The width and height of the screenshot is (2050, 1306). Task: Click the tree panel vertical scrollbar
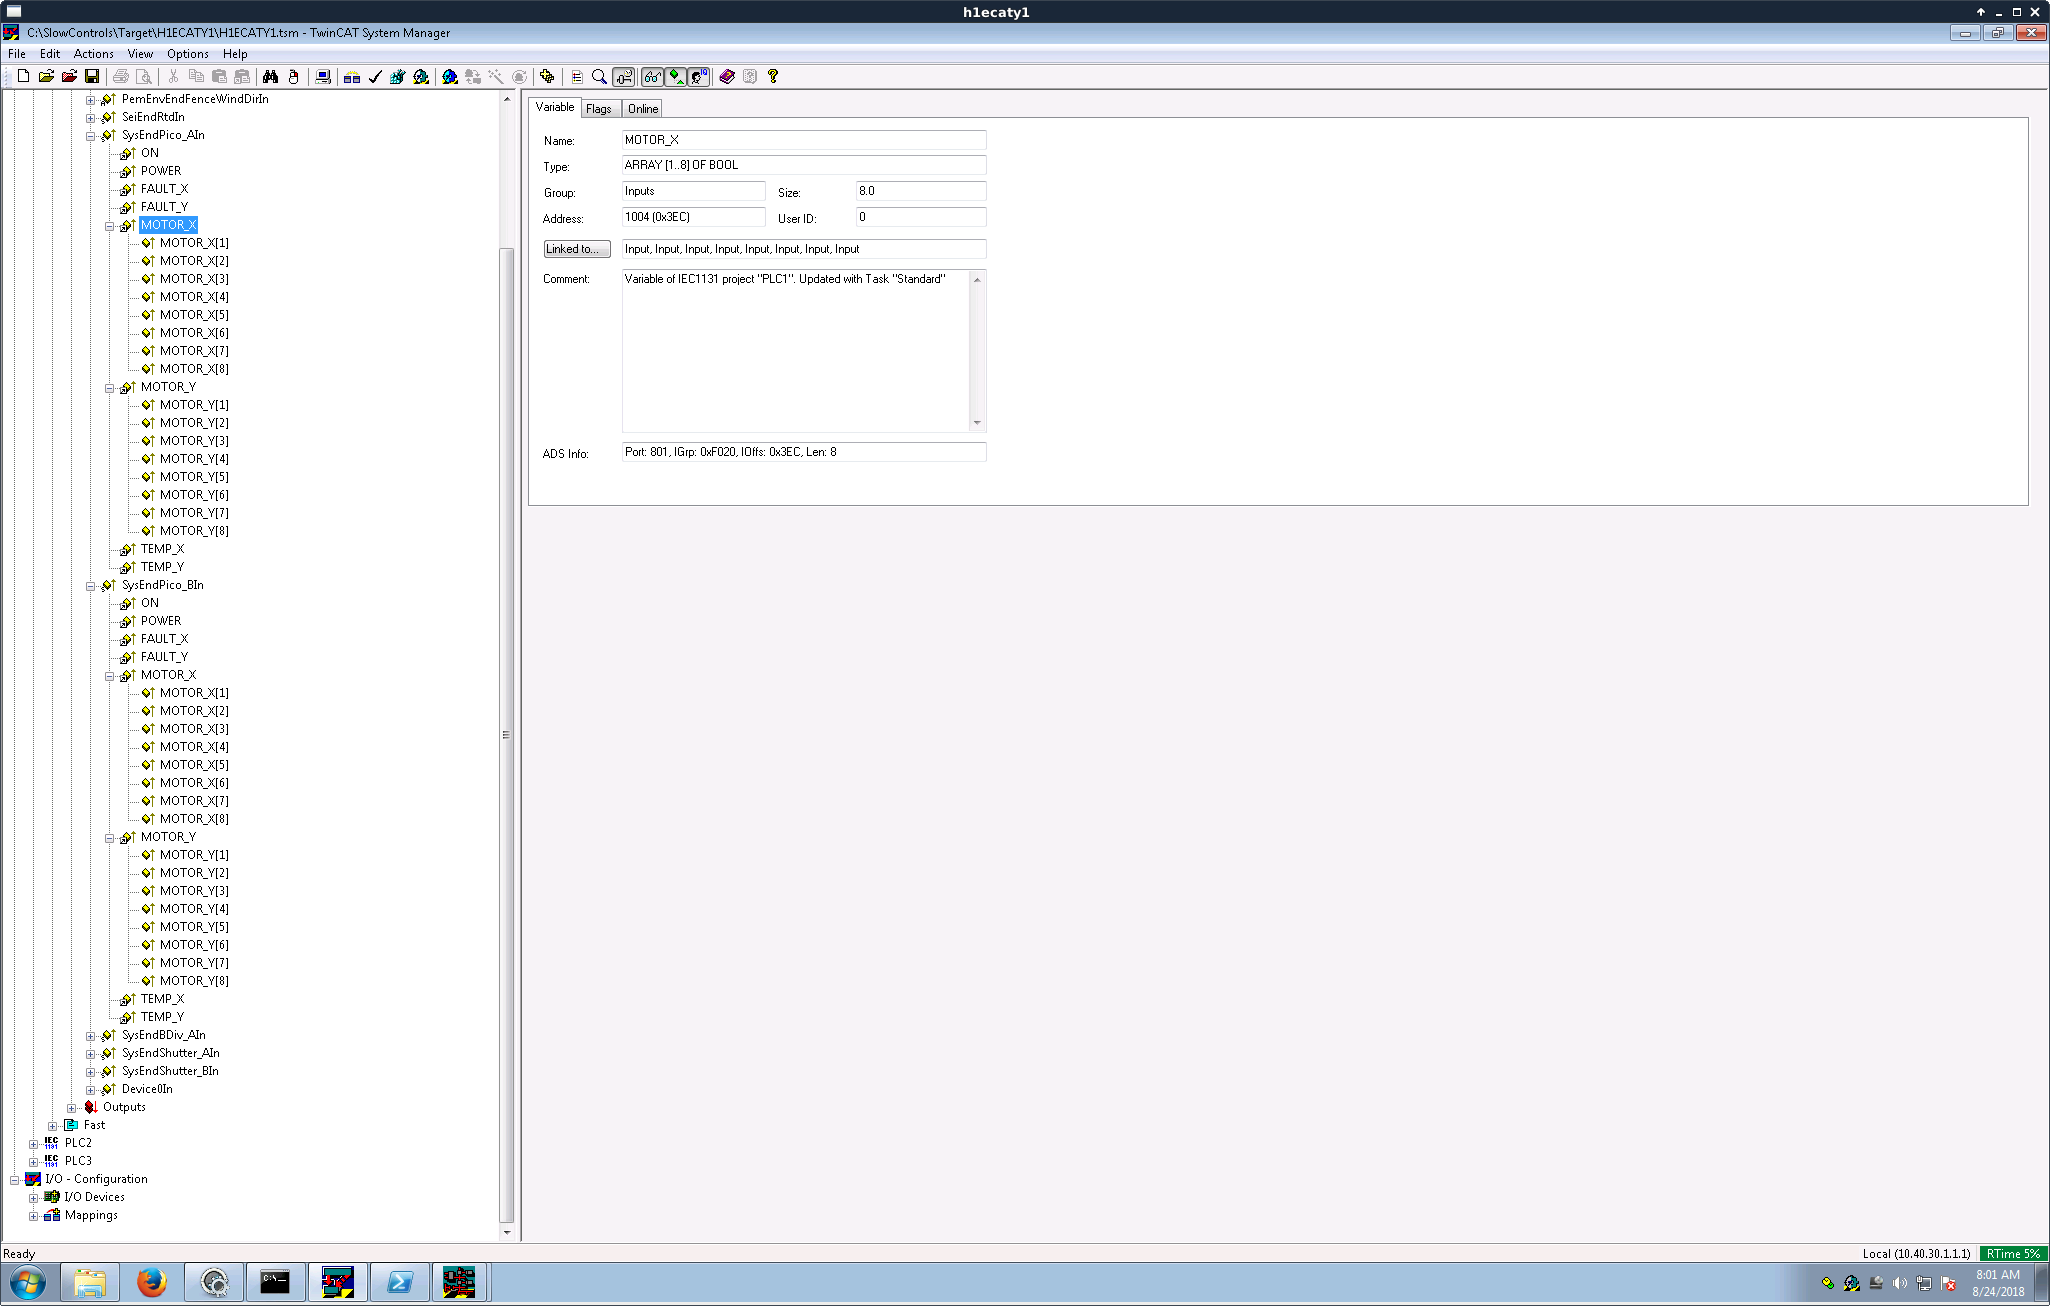click(507, 735)
